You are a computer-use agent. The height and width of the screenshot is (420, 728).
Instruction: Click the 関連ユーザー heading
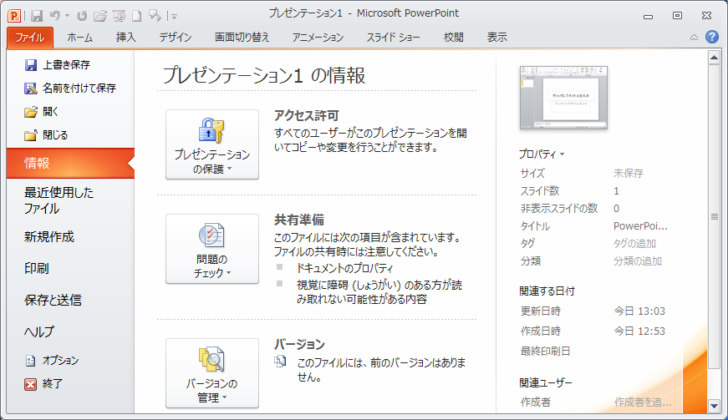(546, 383)
